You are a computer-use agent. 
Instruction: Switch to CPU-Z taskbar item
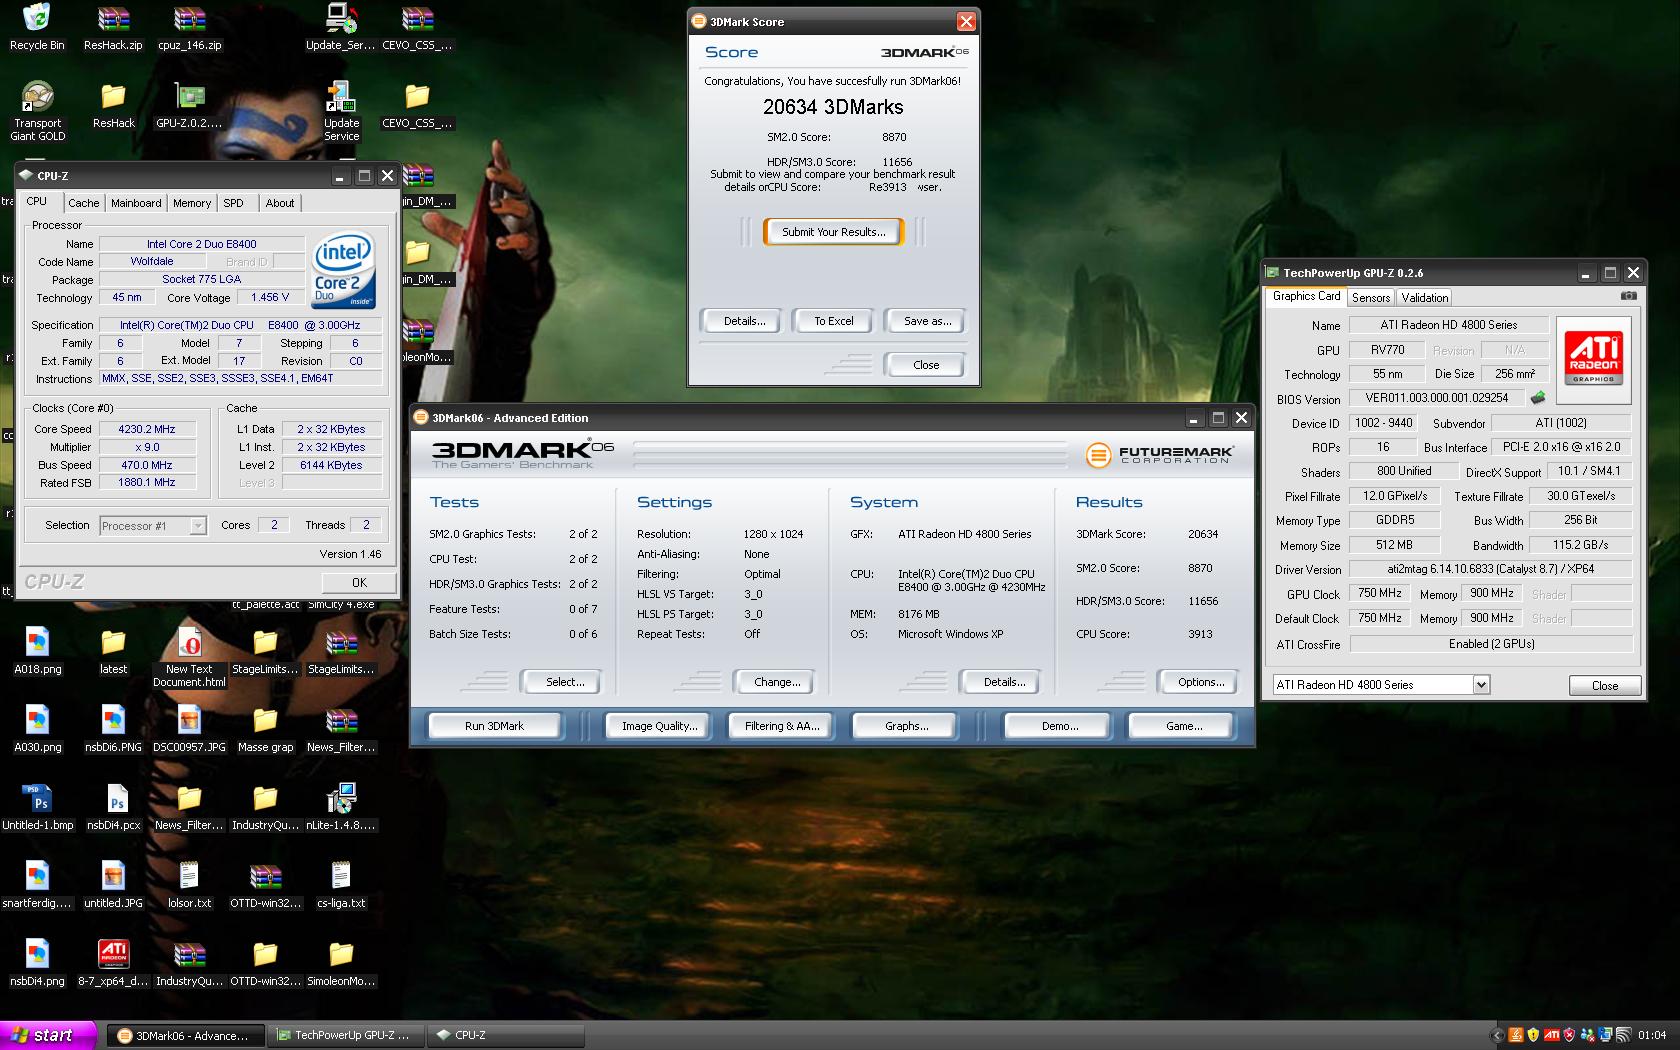[508, 1035]
